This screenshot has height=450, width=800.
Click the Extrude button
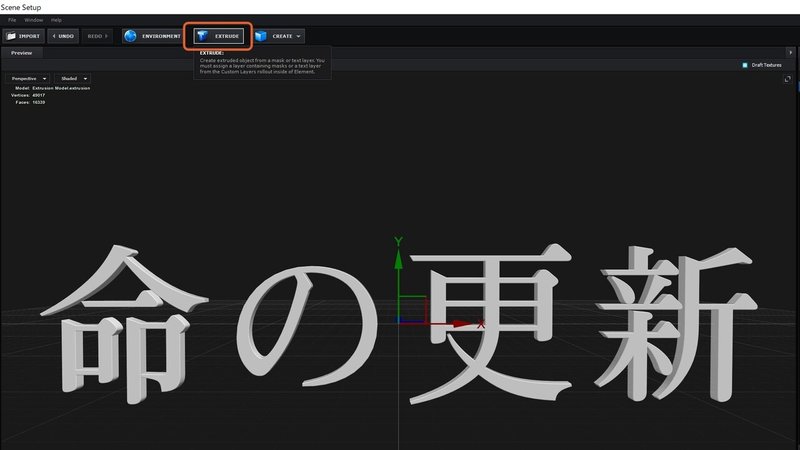(x=218, y=36)
